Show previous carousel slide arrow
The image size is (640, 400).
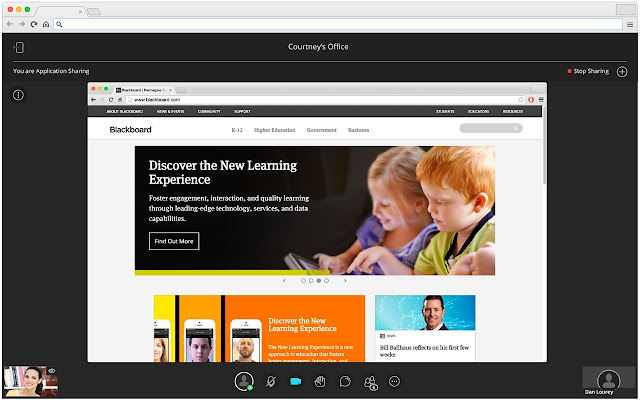[284, 281]
